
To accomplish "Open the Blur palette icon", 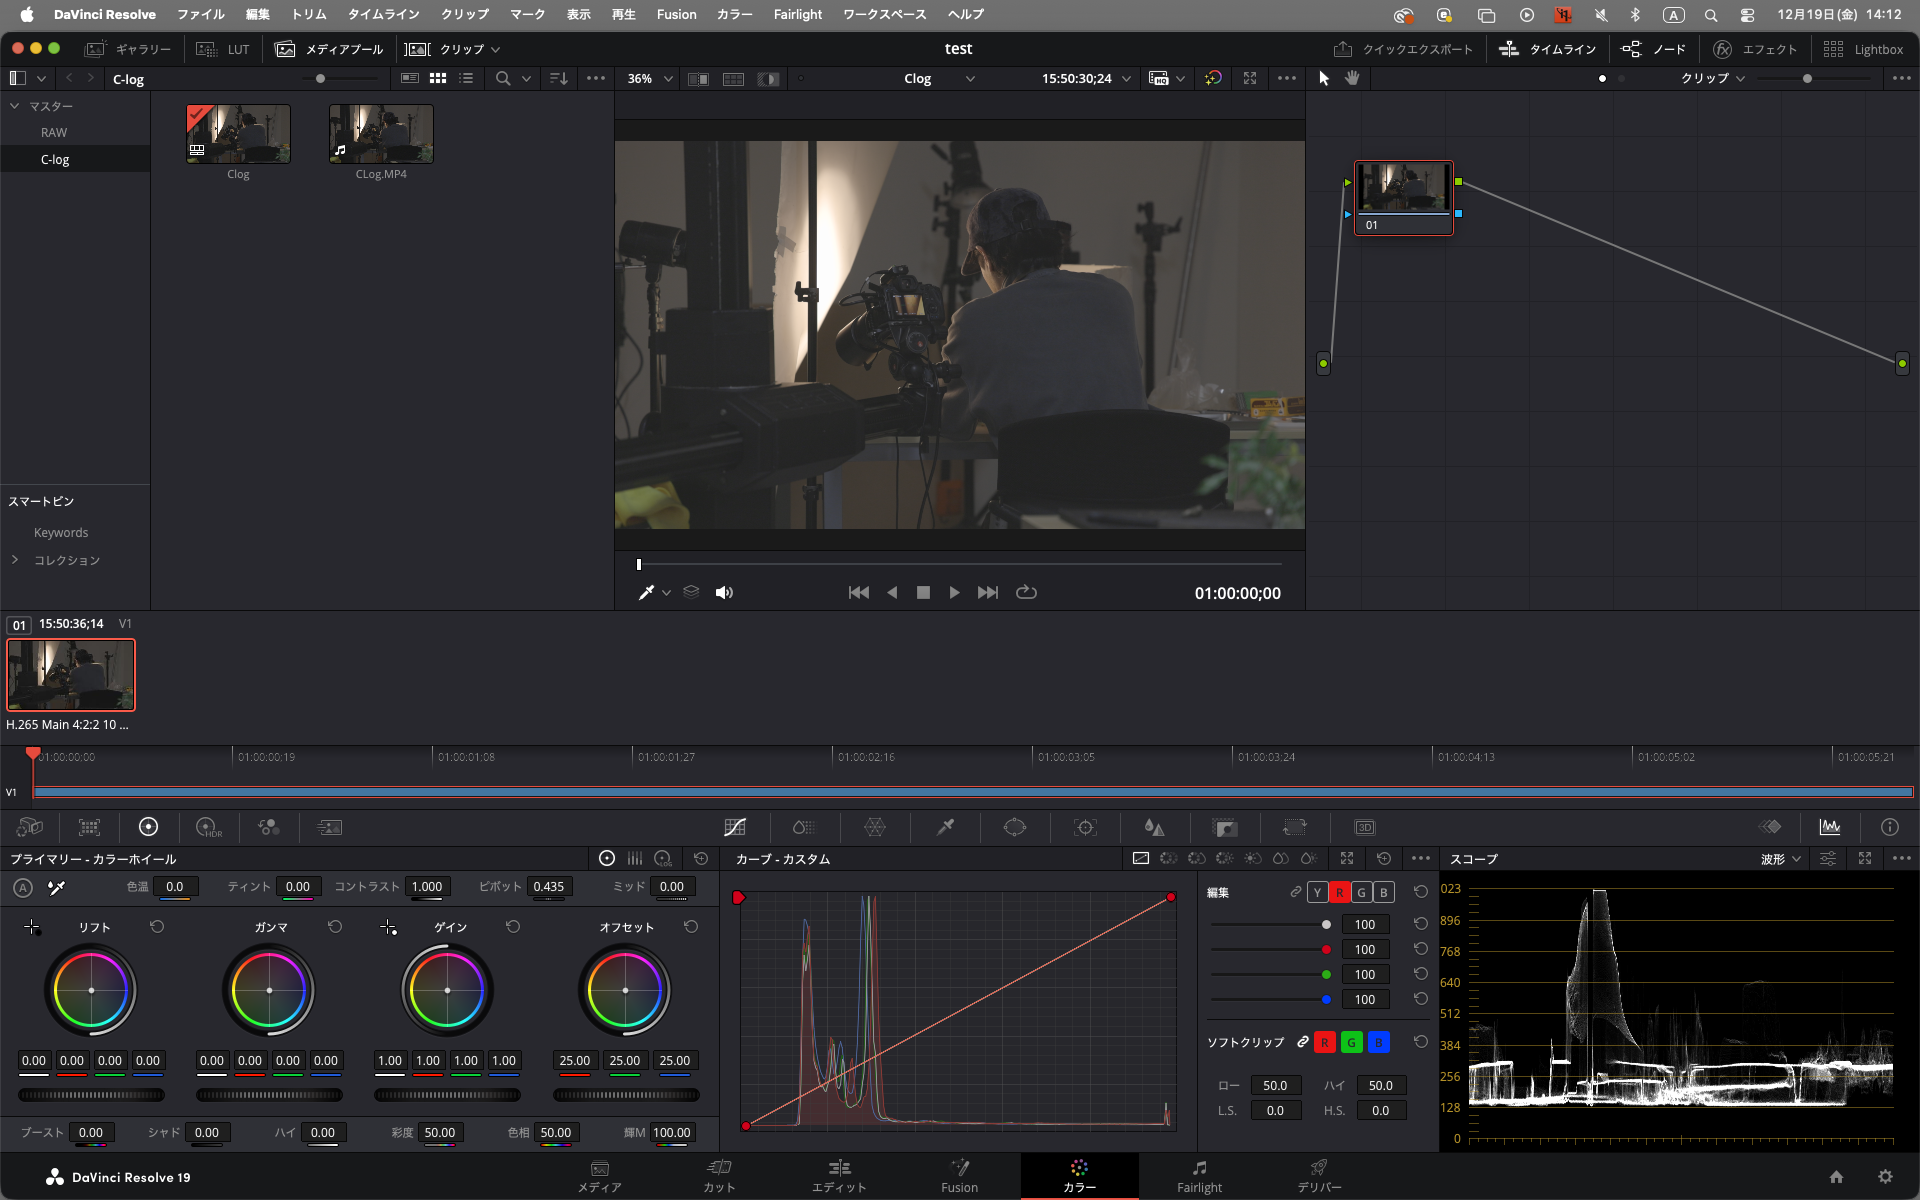I will (1154, 827).
